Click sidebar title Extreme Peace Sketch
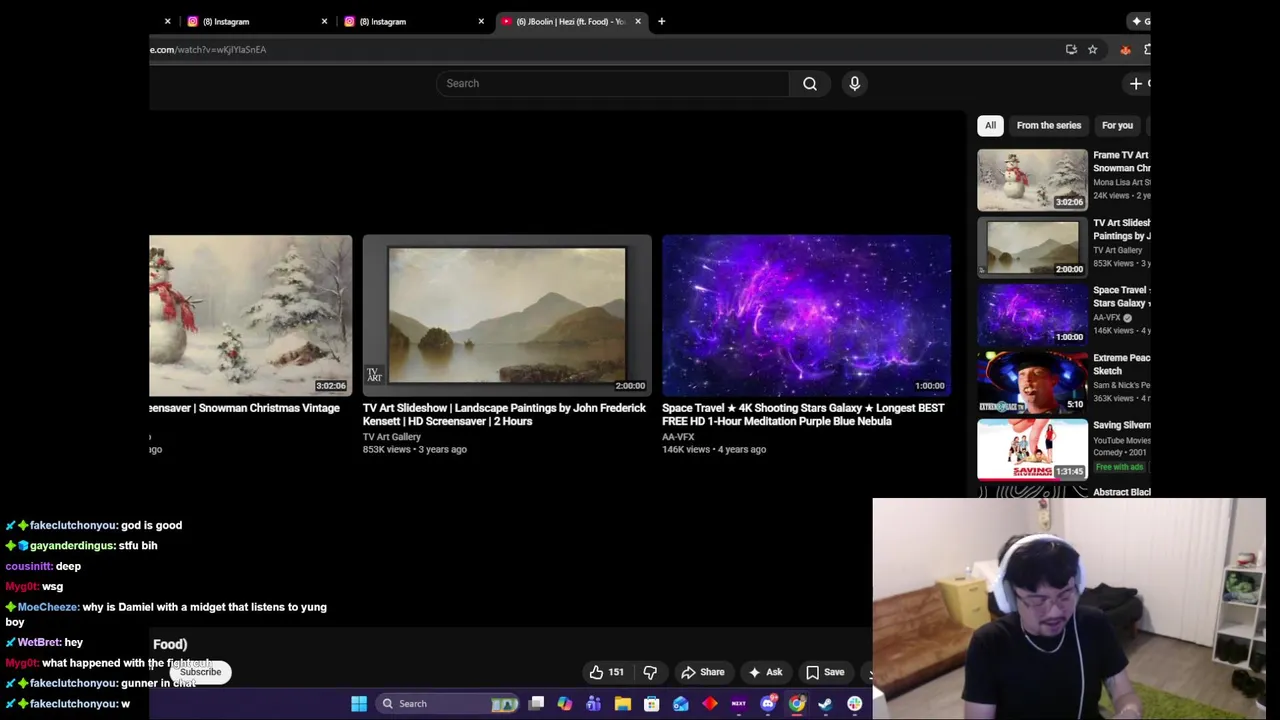 coord(1121,364)
